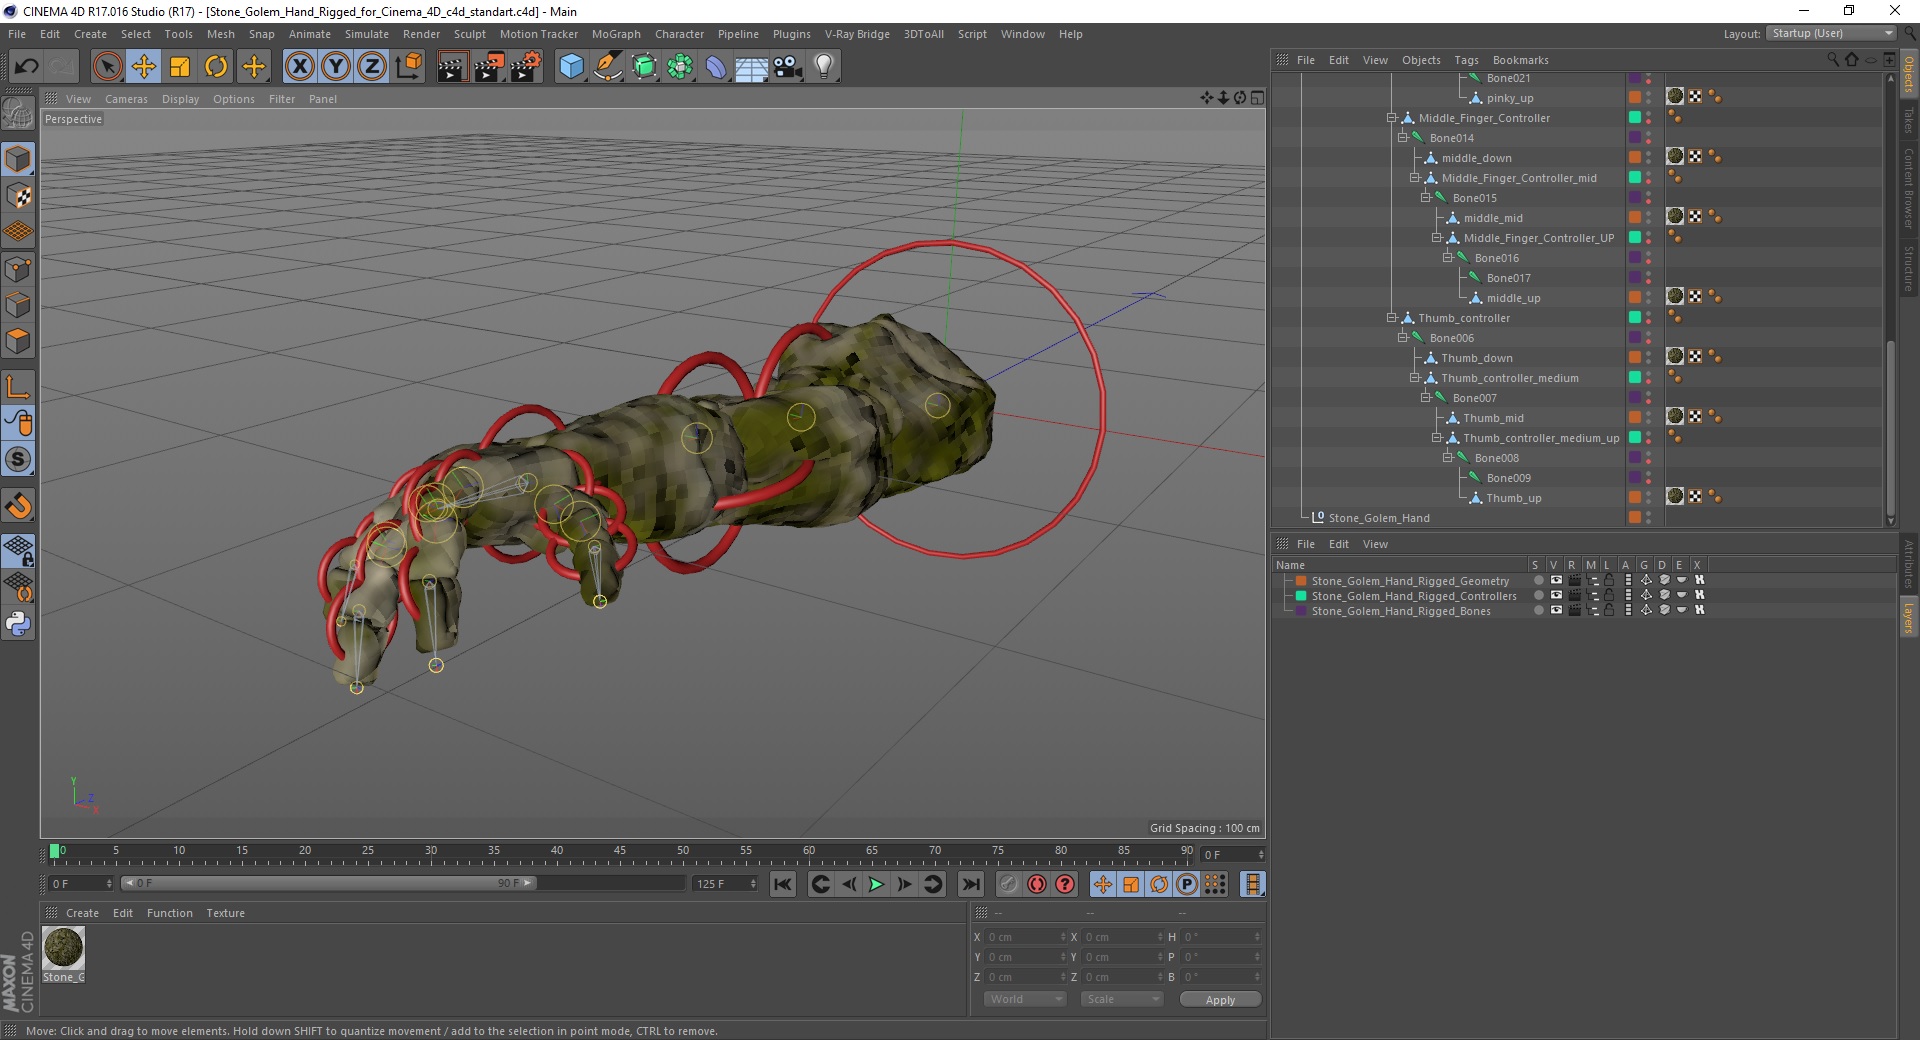The image size is (1920, 1040).
Task: Collapse Bone008 tree node
Action: point(1447,458)
